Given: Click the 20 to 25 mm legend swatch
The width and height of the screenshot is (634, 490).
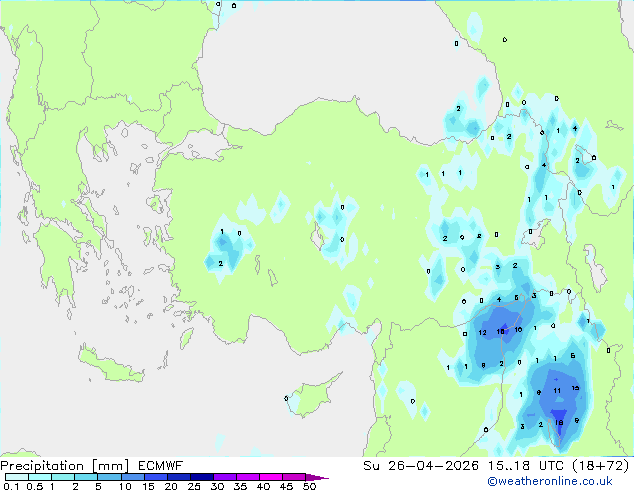Looking at the screenshot, I should [x=178, y=477].
